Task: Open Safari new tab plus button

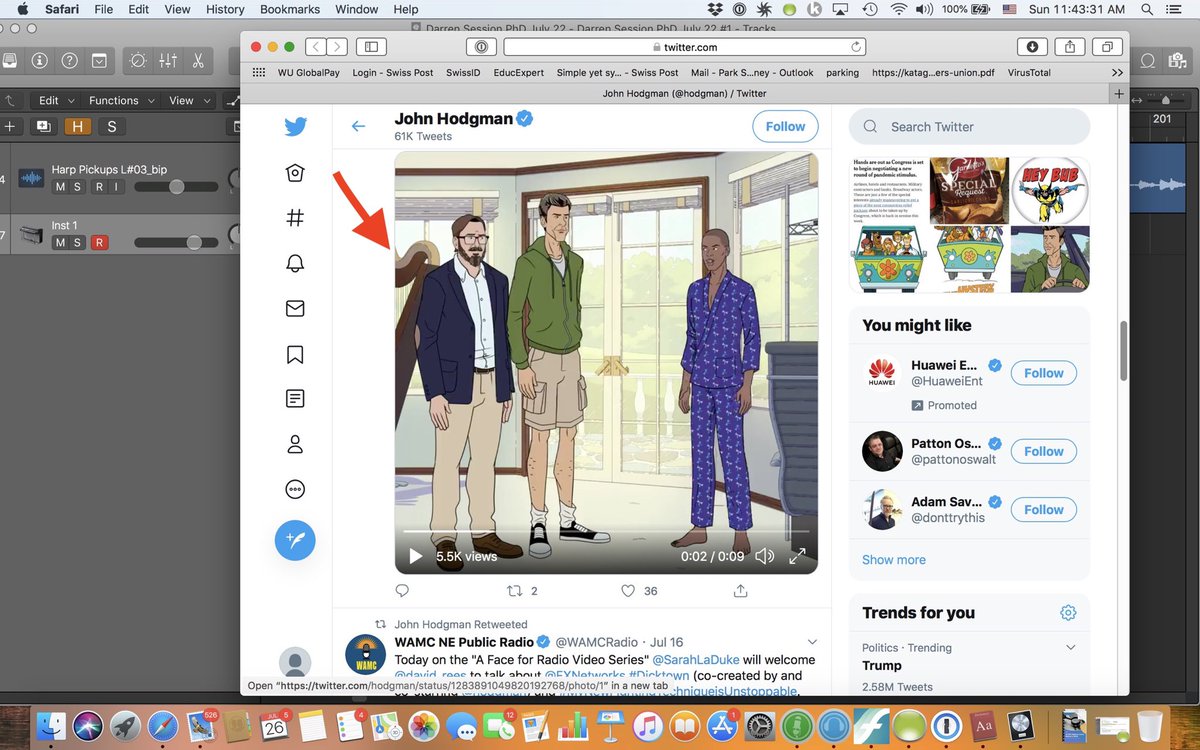Action: (x=1119, y=93)
